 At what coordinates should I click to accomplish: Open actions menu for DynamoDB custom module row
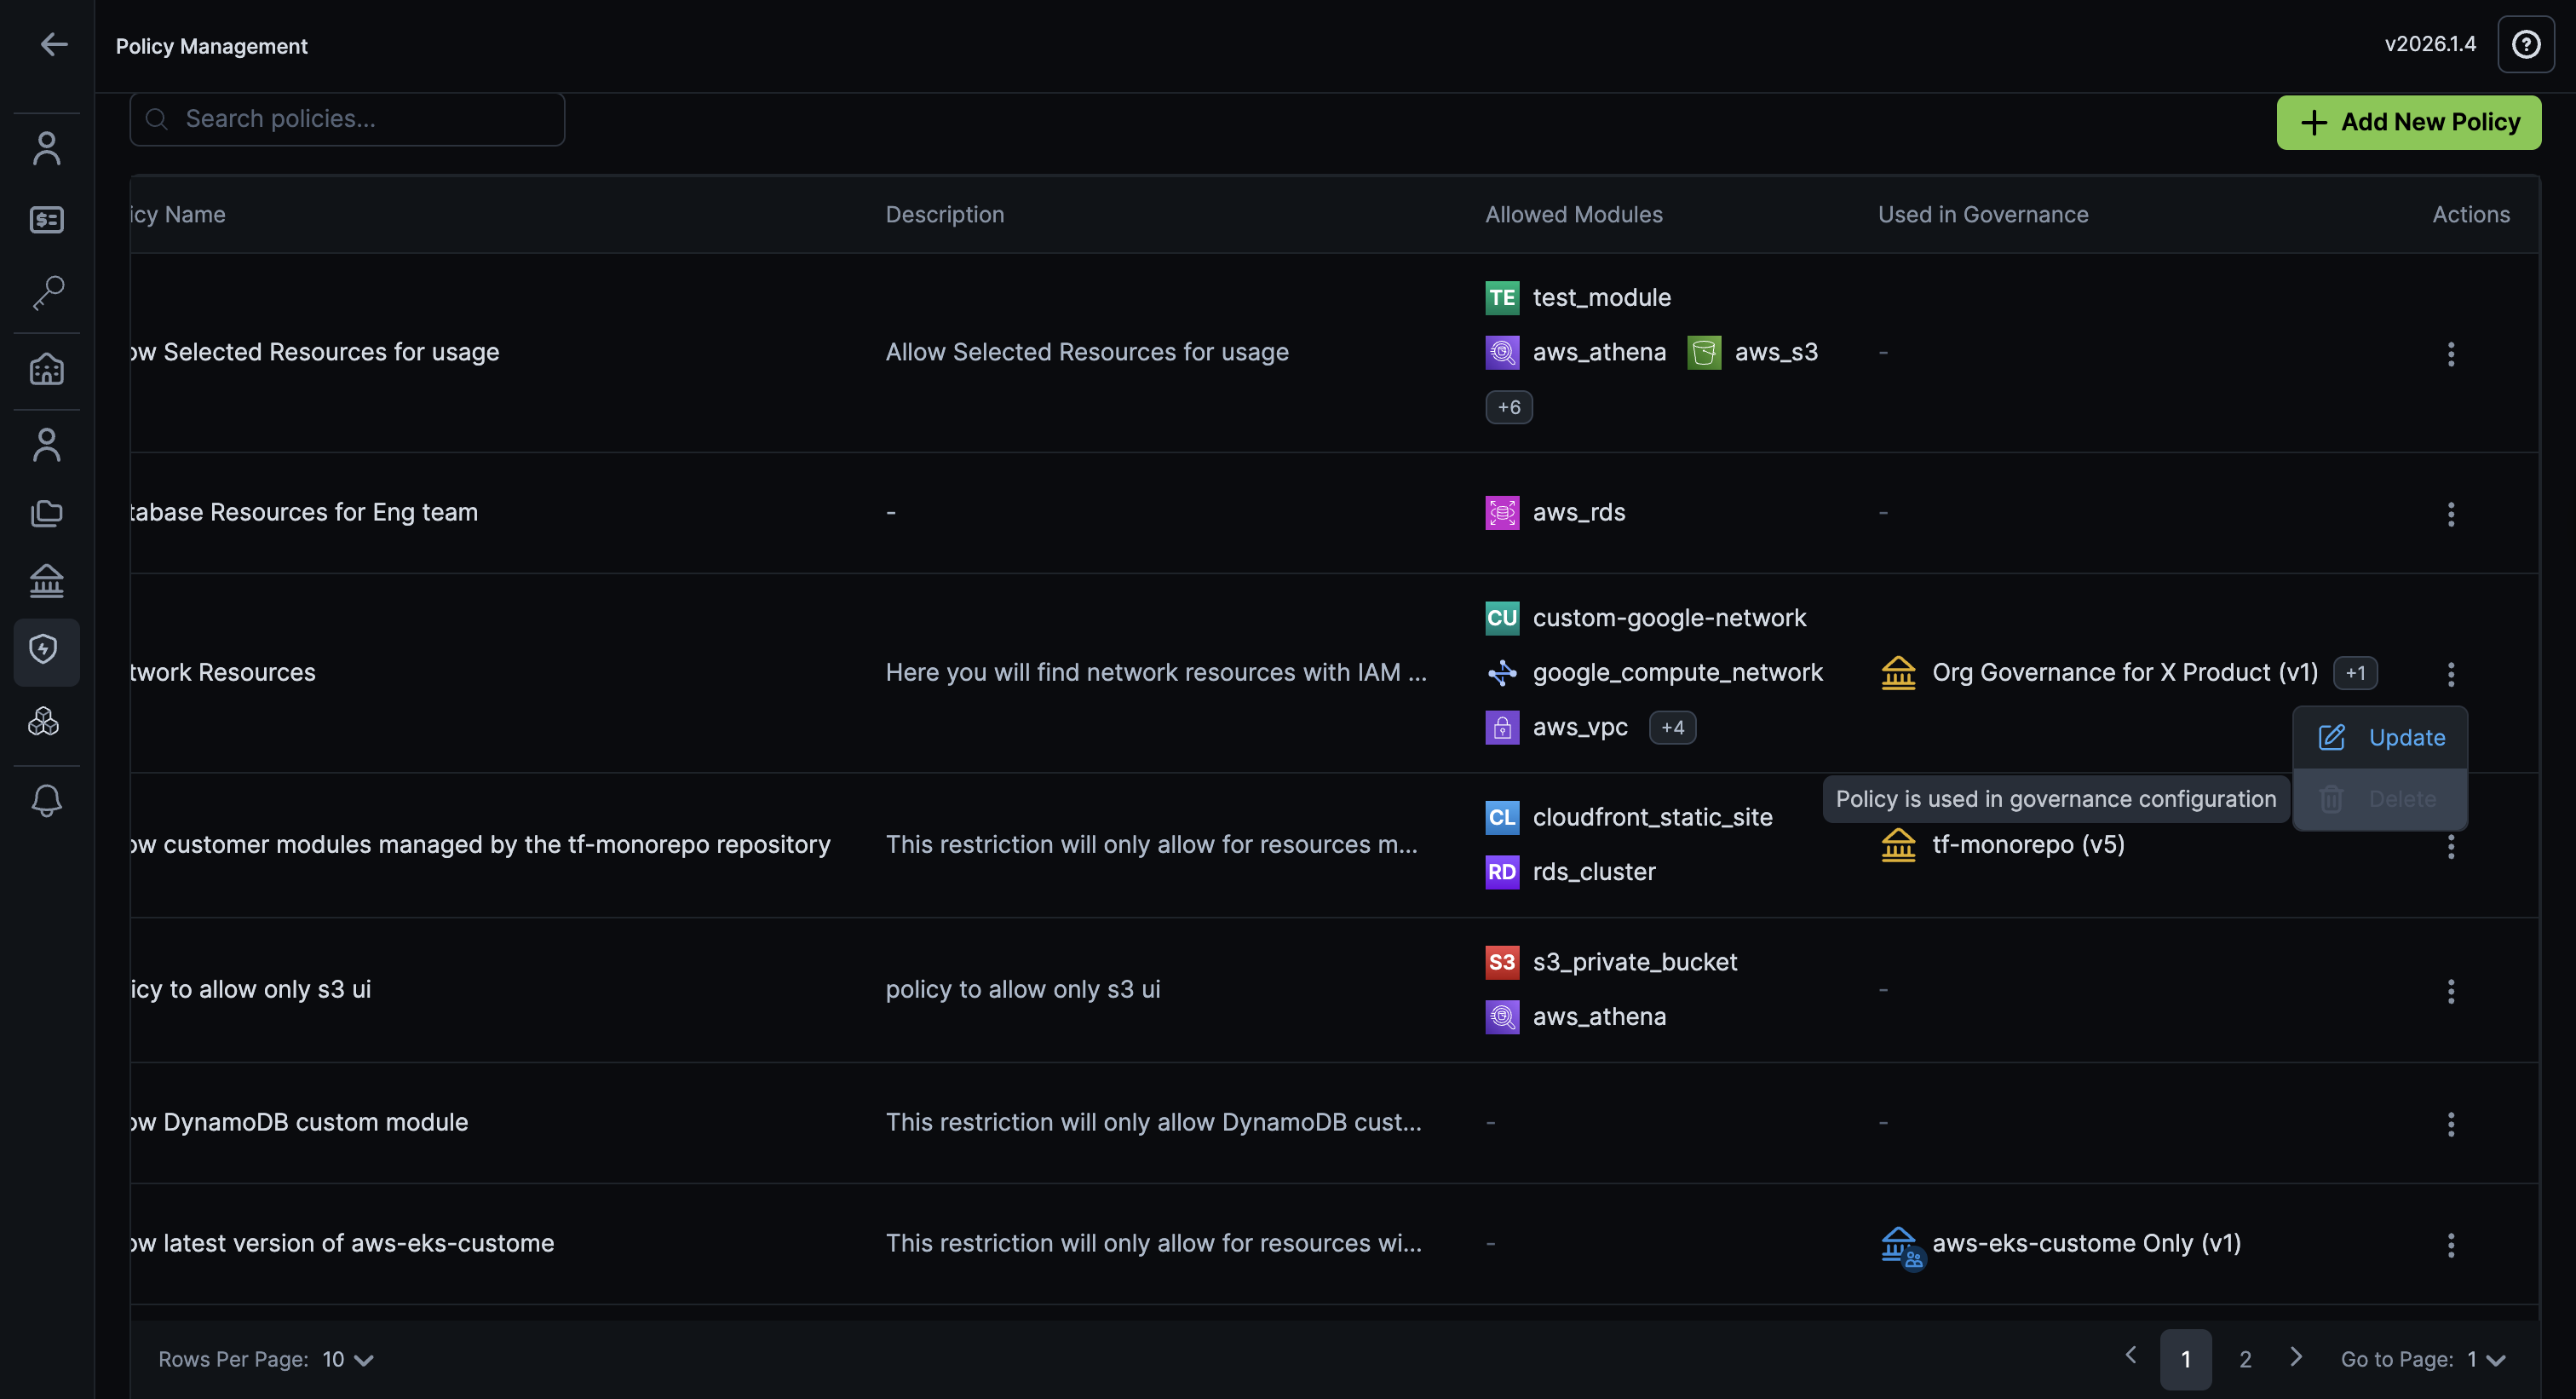click(2450, 1124)
